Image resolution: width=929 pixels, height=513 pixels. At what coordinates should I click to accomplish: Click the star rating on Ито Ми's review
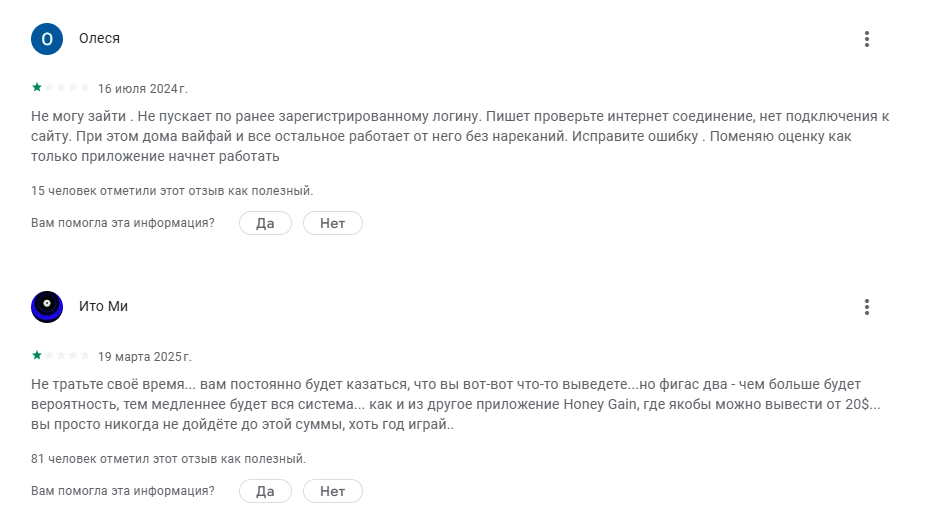[60, 356]
